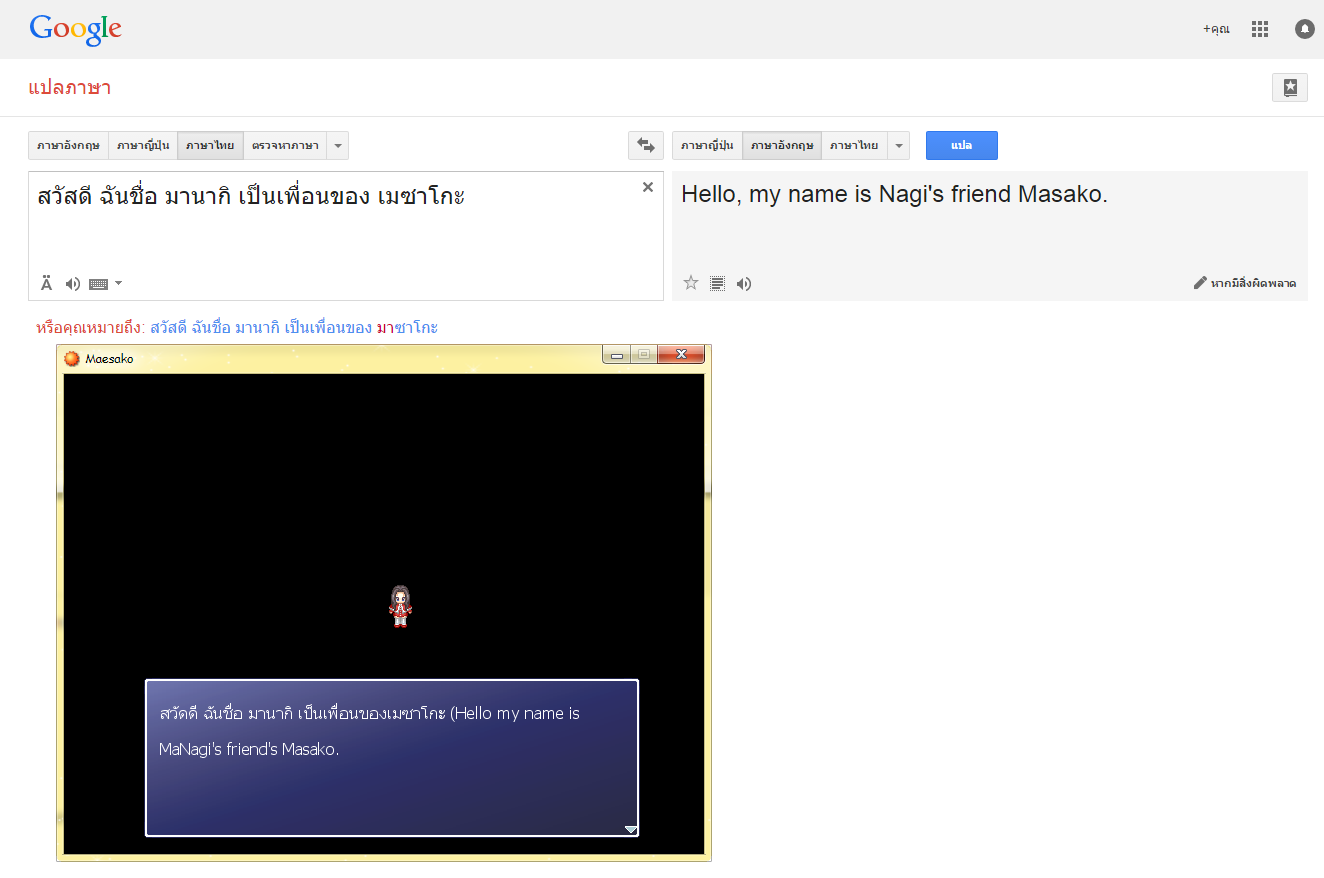Click the character sprite in the game

(x=400, y=606)
